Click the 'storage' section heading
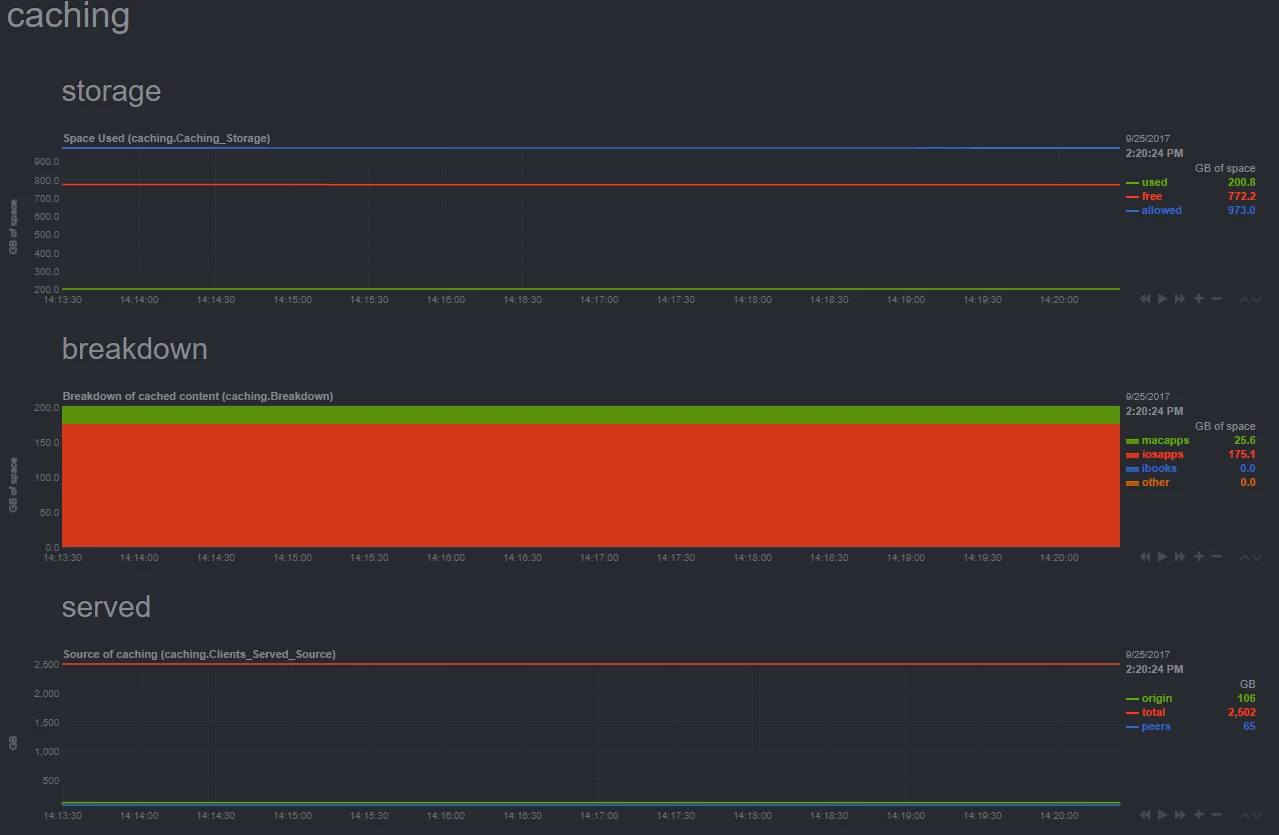The height and width of the screenshot is (835, 1279). (111, 91)
